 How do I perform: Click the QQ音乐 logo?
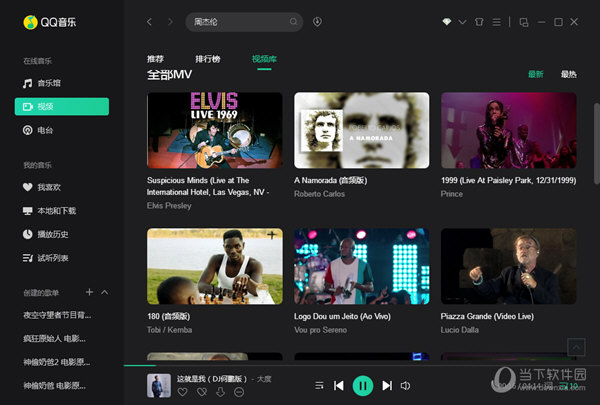[x=50, y=22]
